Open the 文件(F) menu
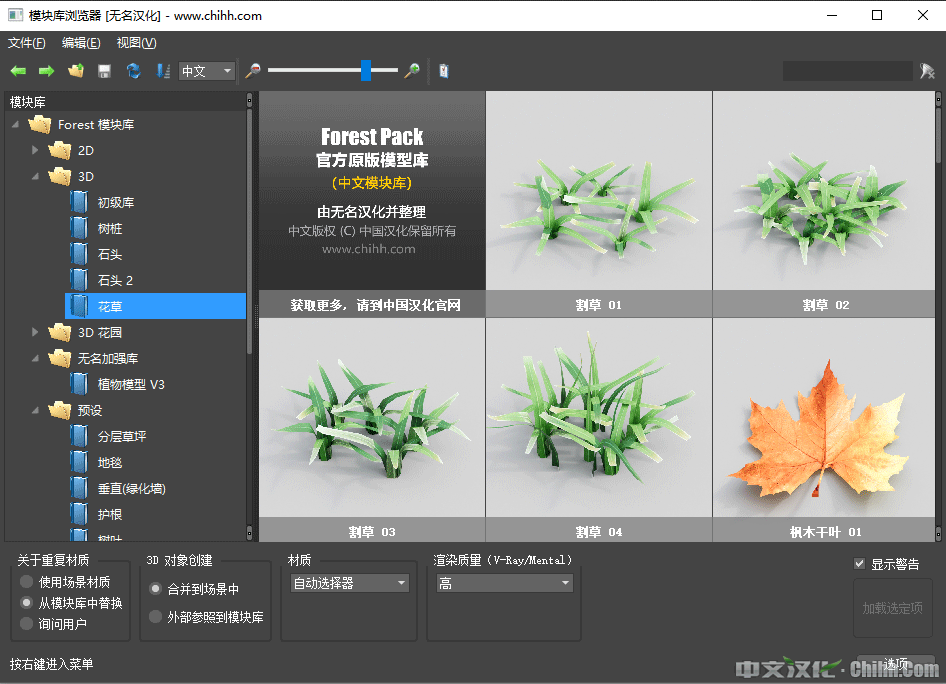This screenshot has width=946, height=684. pos(27,43)
